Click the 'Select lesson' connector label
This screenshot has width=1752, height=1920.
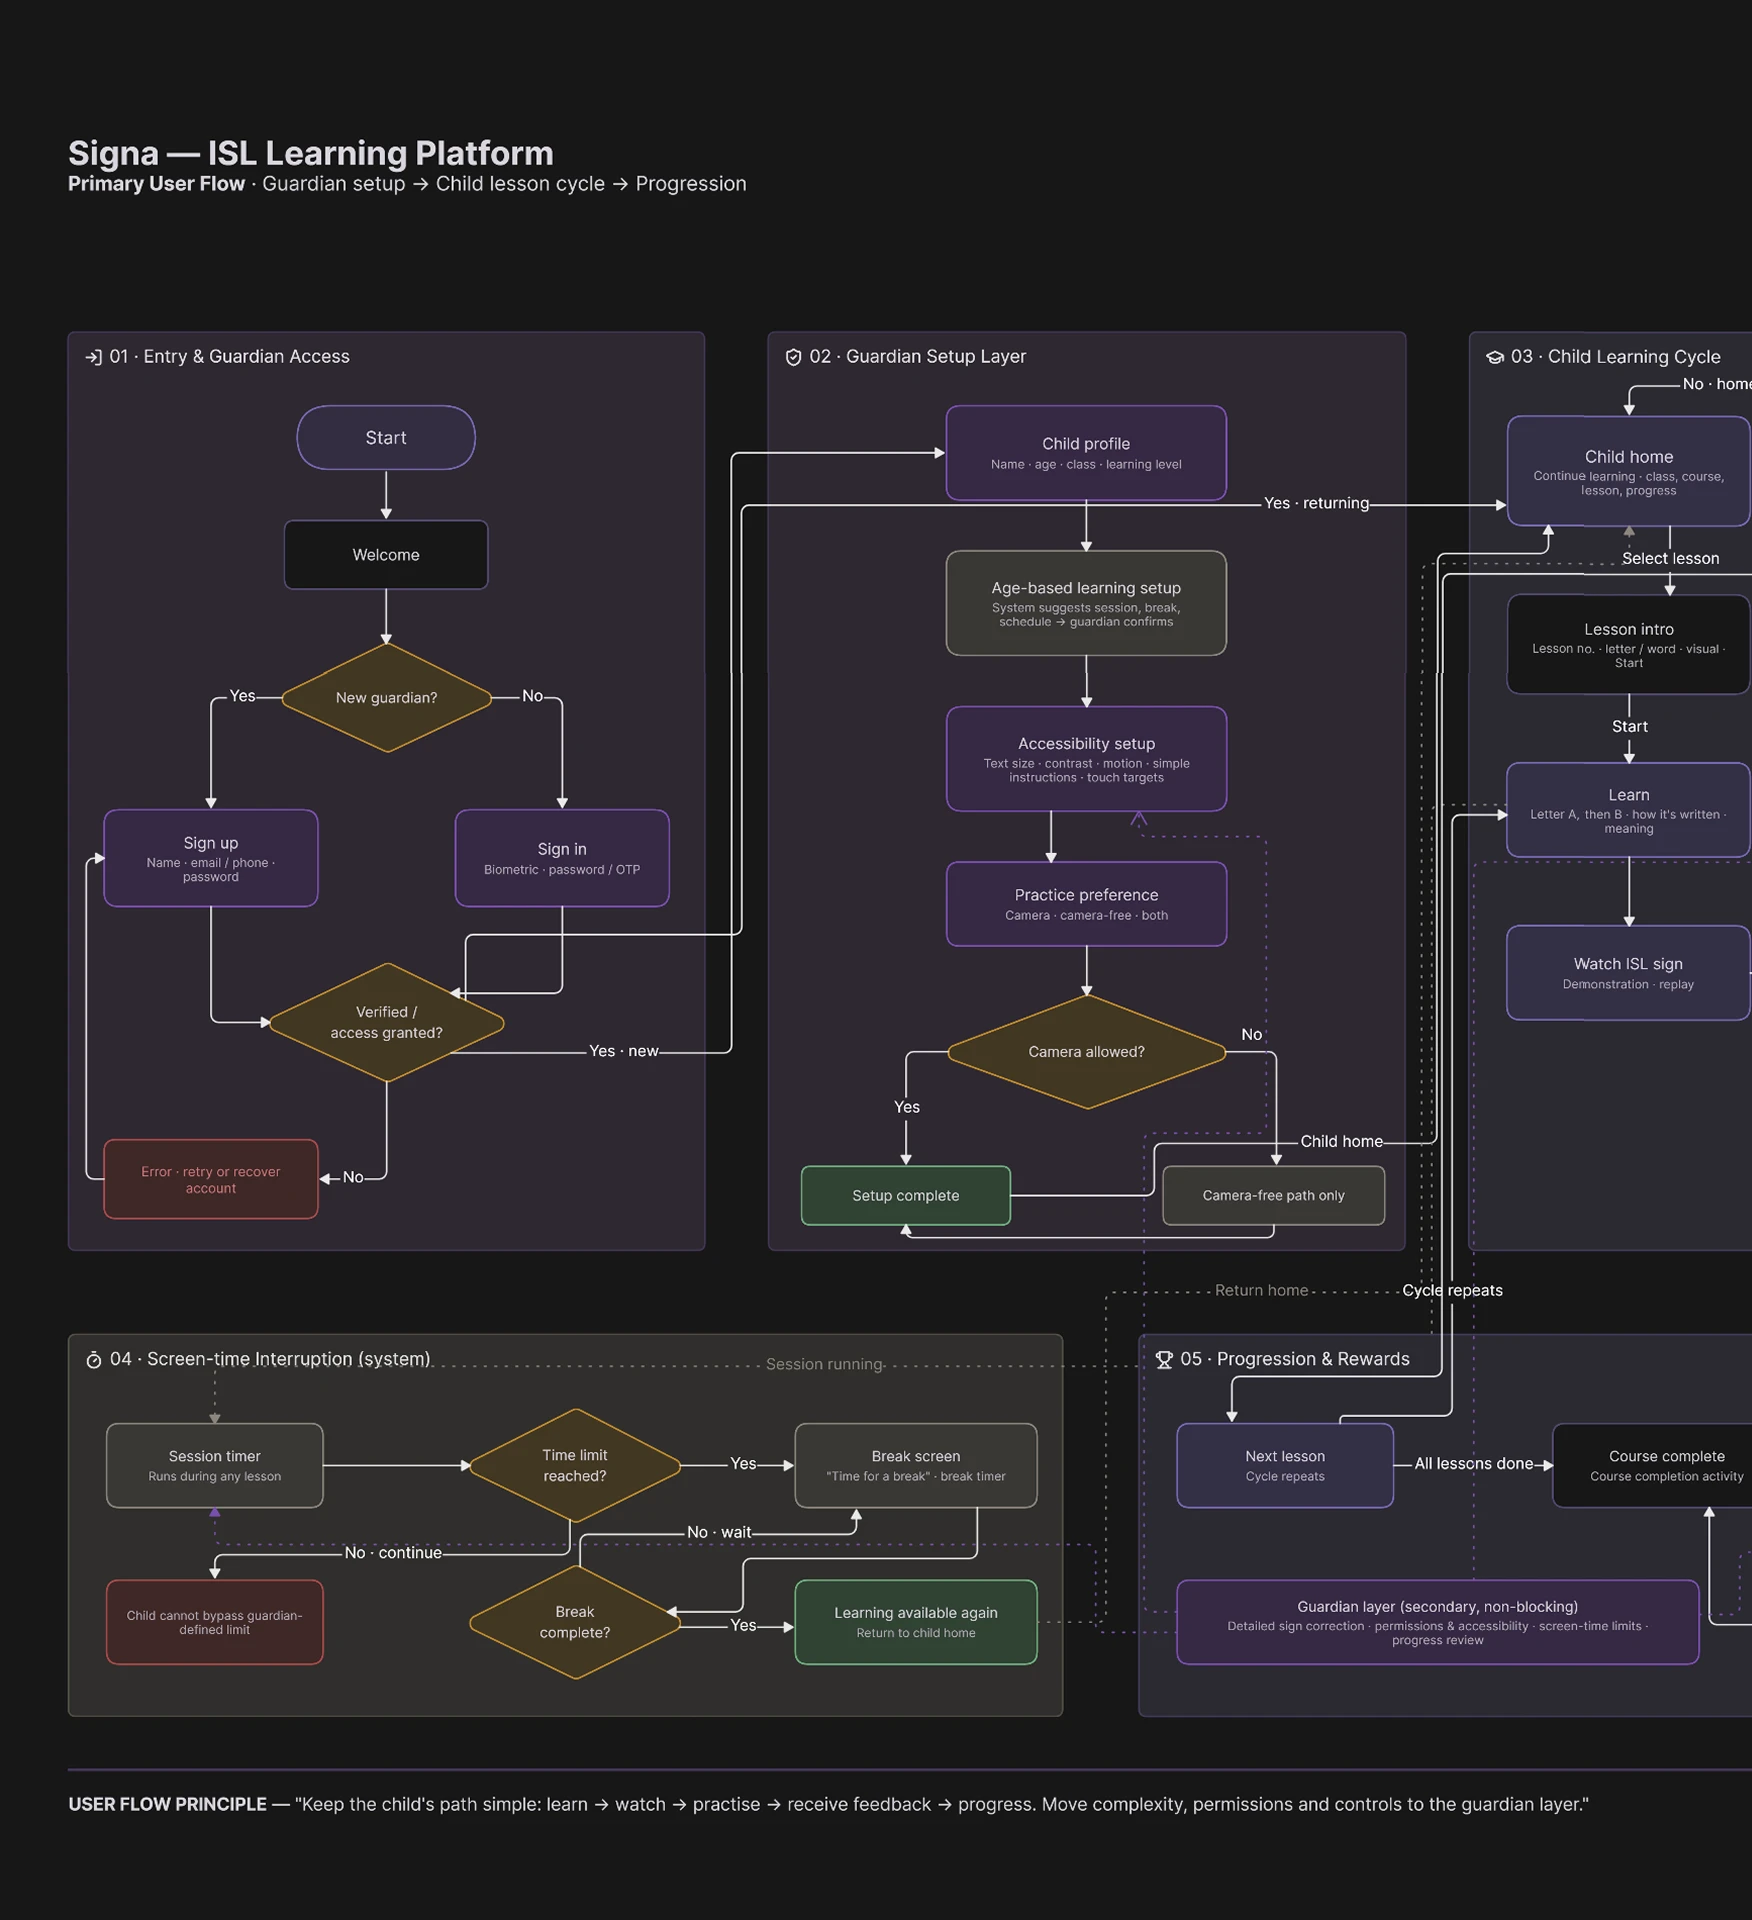coord(1670,559)
